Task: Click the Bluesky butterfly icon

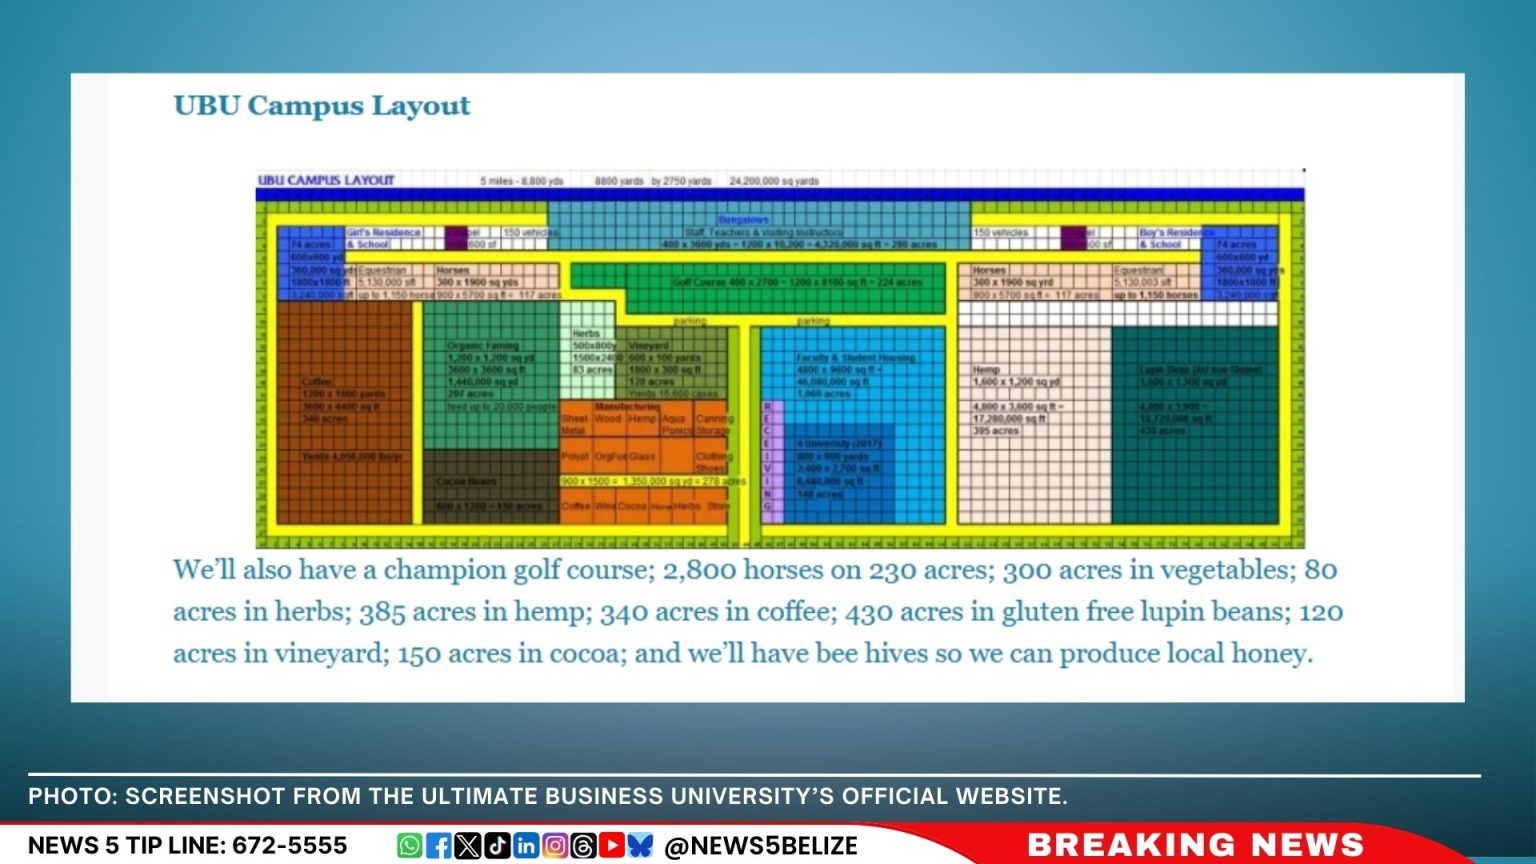Action: pos(641,845)
